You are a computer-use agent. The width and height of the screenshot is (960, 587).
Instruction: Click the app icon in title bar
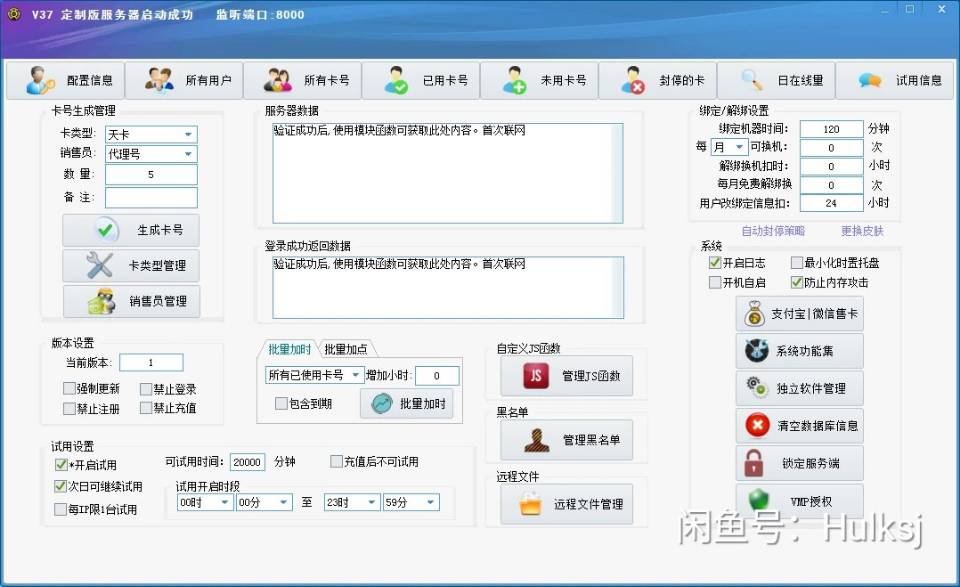(x=14, y=14)
